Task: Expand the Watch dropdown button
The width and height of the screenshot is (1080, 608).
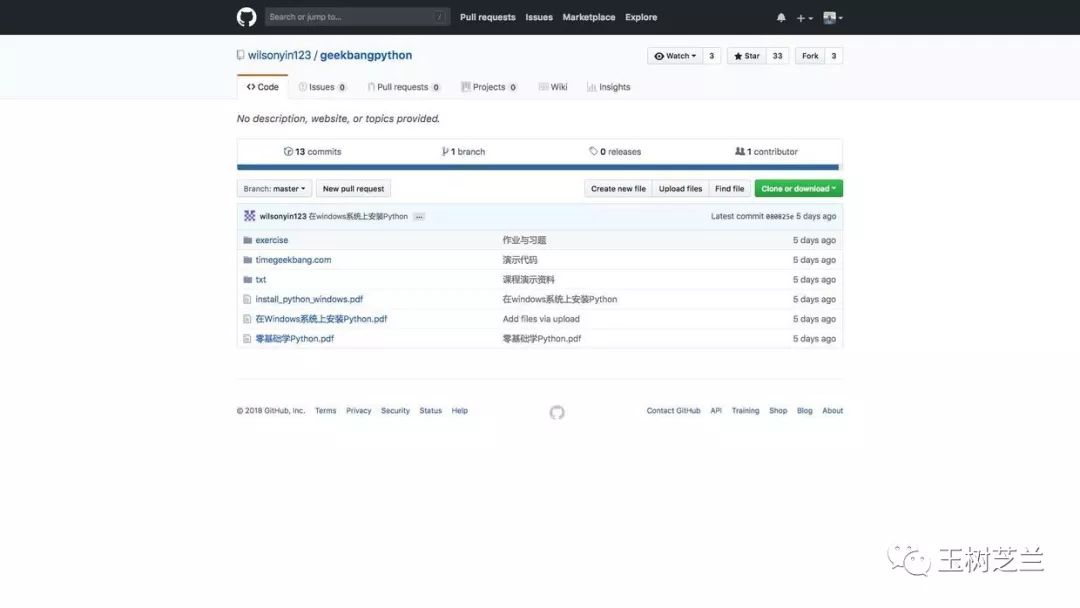Action: pos(675,56)
